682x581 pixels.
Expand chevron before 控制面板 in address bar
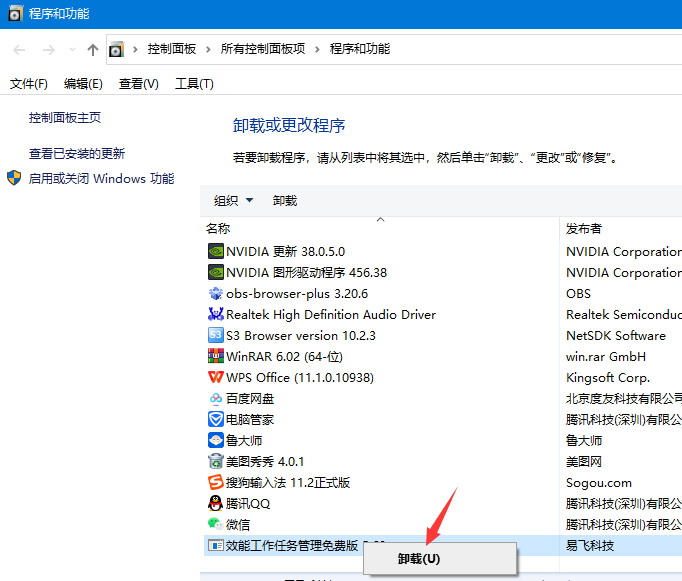(135, 50)
